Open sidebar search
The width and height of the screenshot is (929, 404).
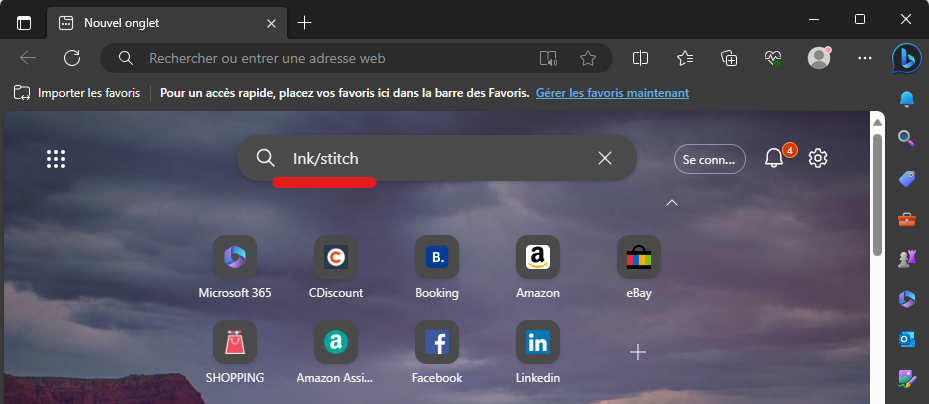point(906,138)
